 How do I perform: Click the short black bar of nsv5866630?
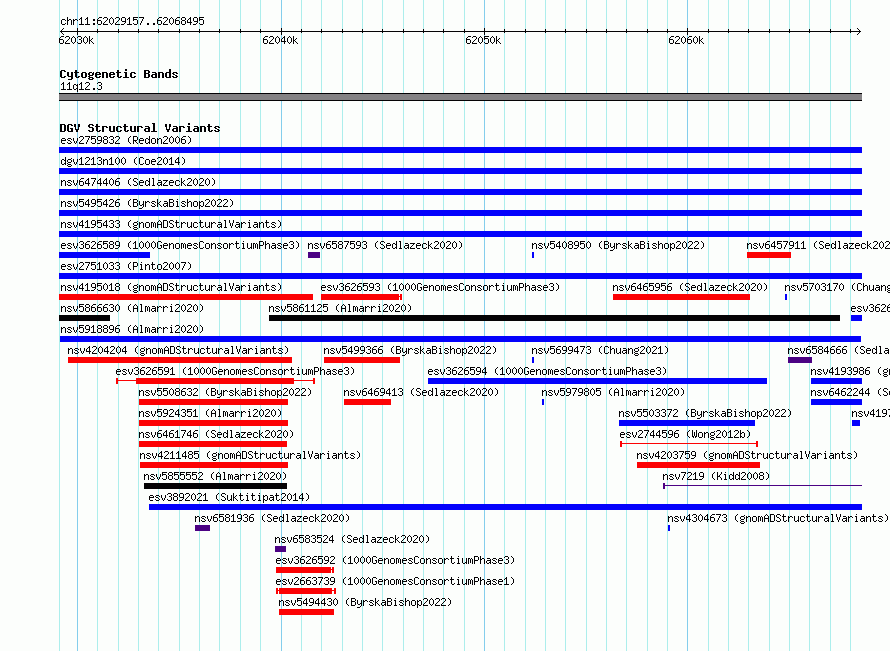click(85, 318)
